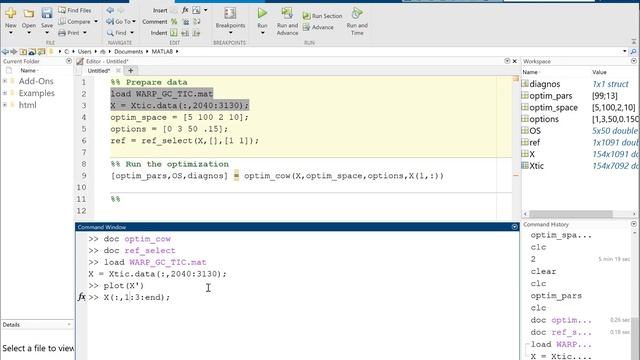
Task: Click the Uncomment icon beside Comment
Action: 185,22
